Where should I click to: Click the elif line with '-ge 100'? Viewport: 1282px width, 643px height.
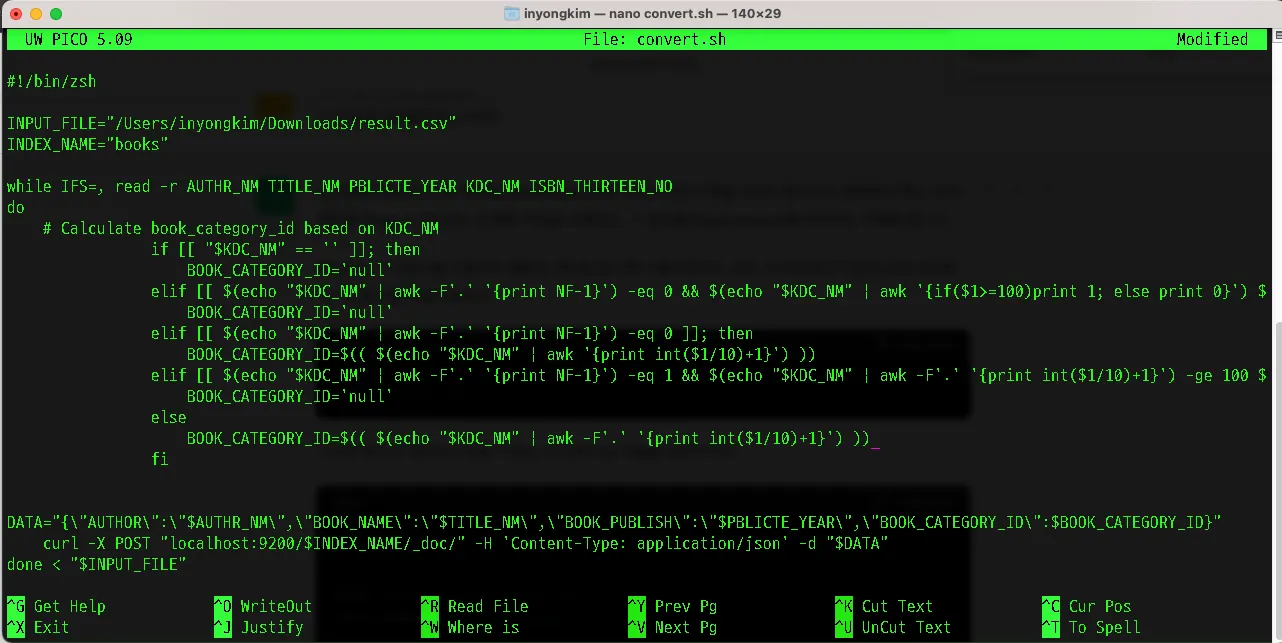709,375
